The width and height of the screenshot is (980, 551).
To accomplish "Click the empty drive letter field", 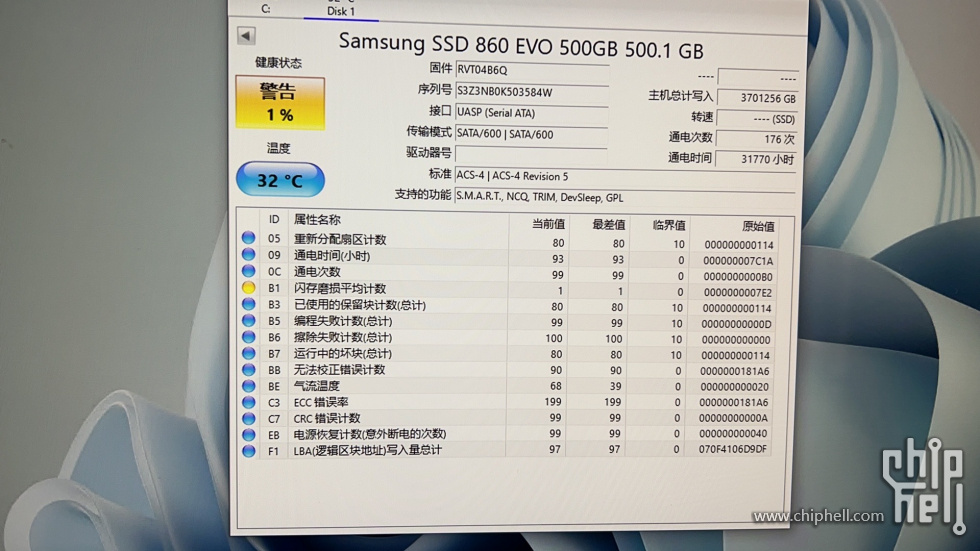I will pyautogui.click(x=532, y=154).
